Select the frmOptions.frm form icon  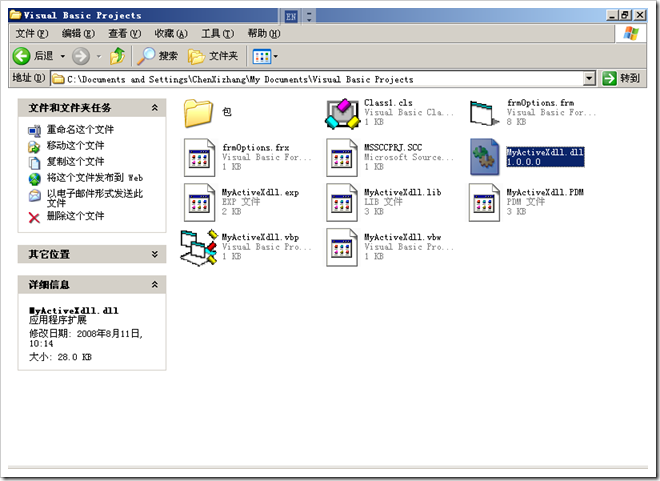click(x=484, y=113)
